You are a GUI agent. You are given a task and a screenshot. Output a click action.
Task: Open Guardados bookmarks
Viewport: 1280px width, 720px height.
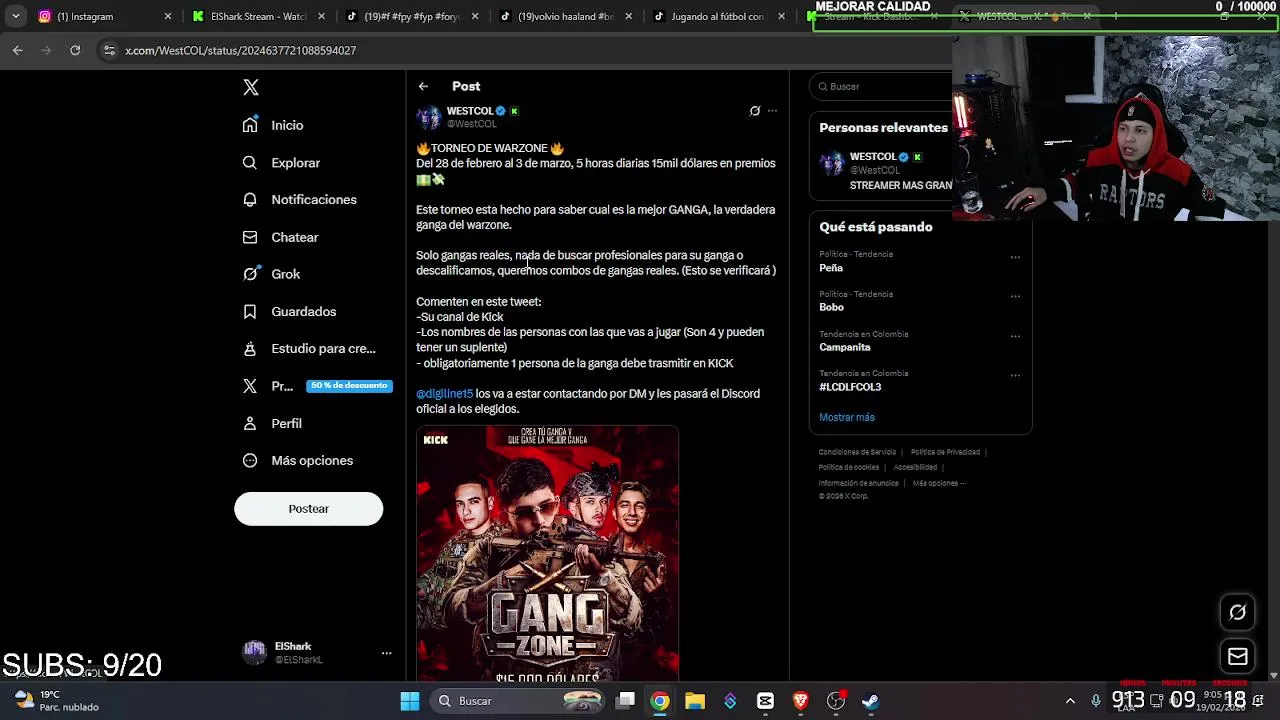289,311
